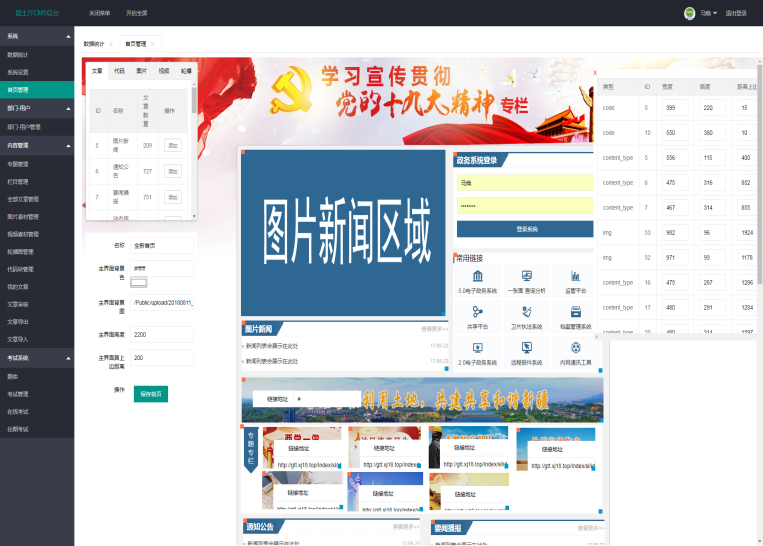
Task: Open the 共享平台 share icon
Action: click(478, 311)
